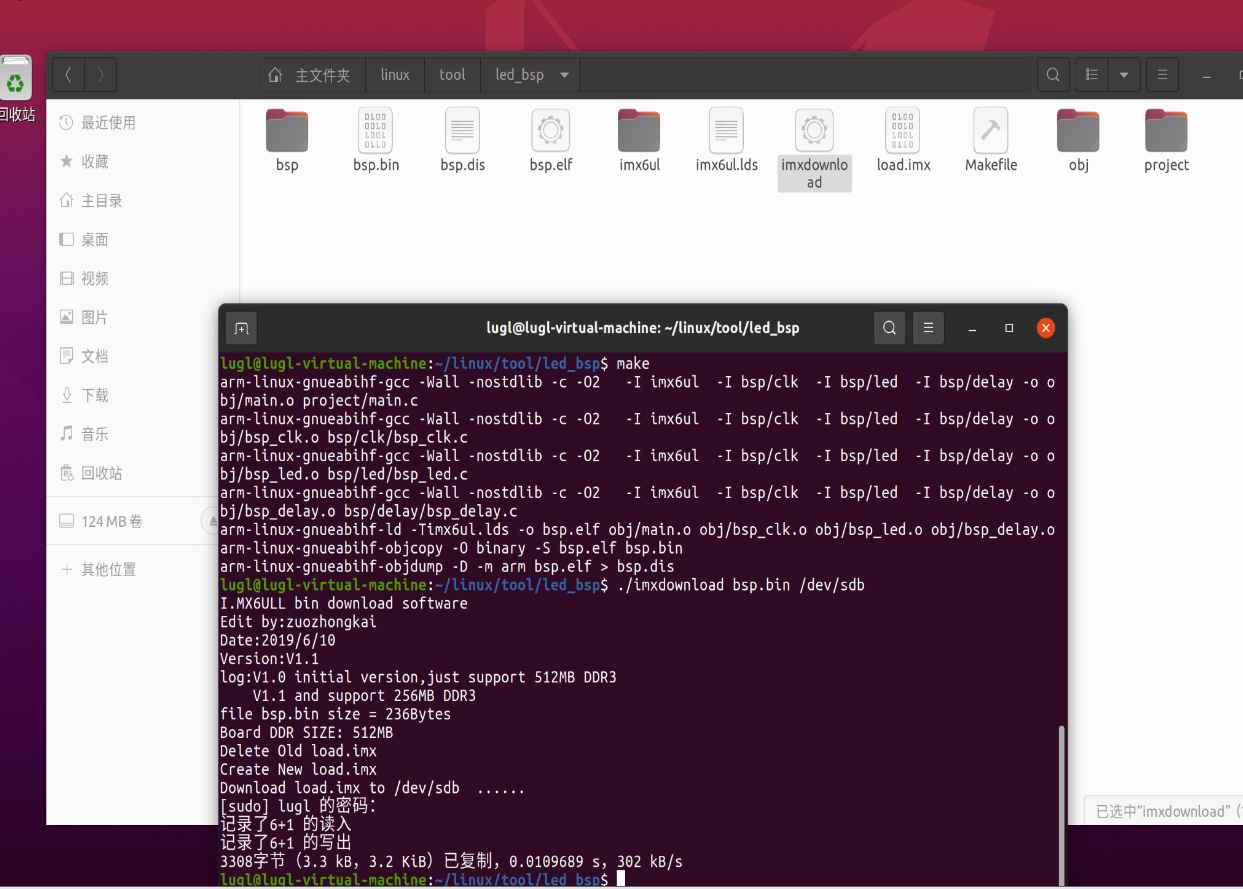This screenshot has width=1243, height=889.
Task: Navigate to linux breadcrumb
Action: click(395, 75)
